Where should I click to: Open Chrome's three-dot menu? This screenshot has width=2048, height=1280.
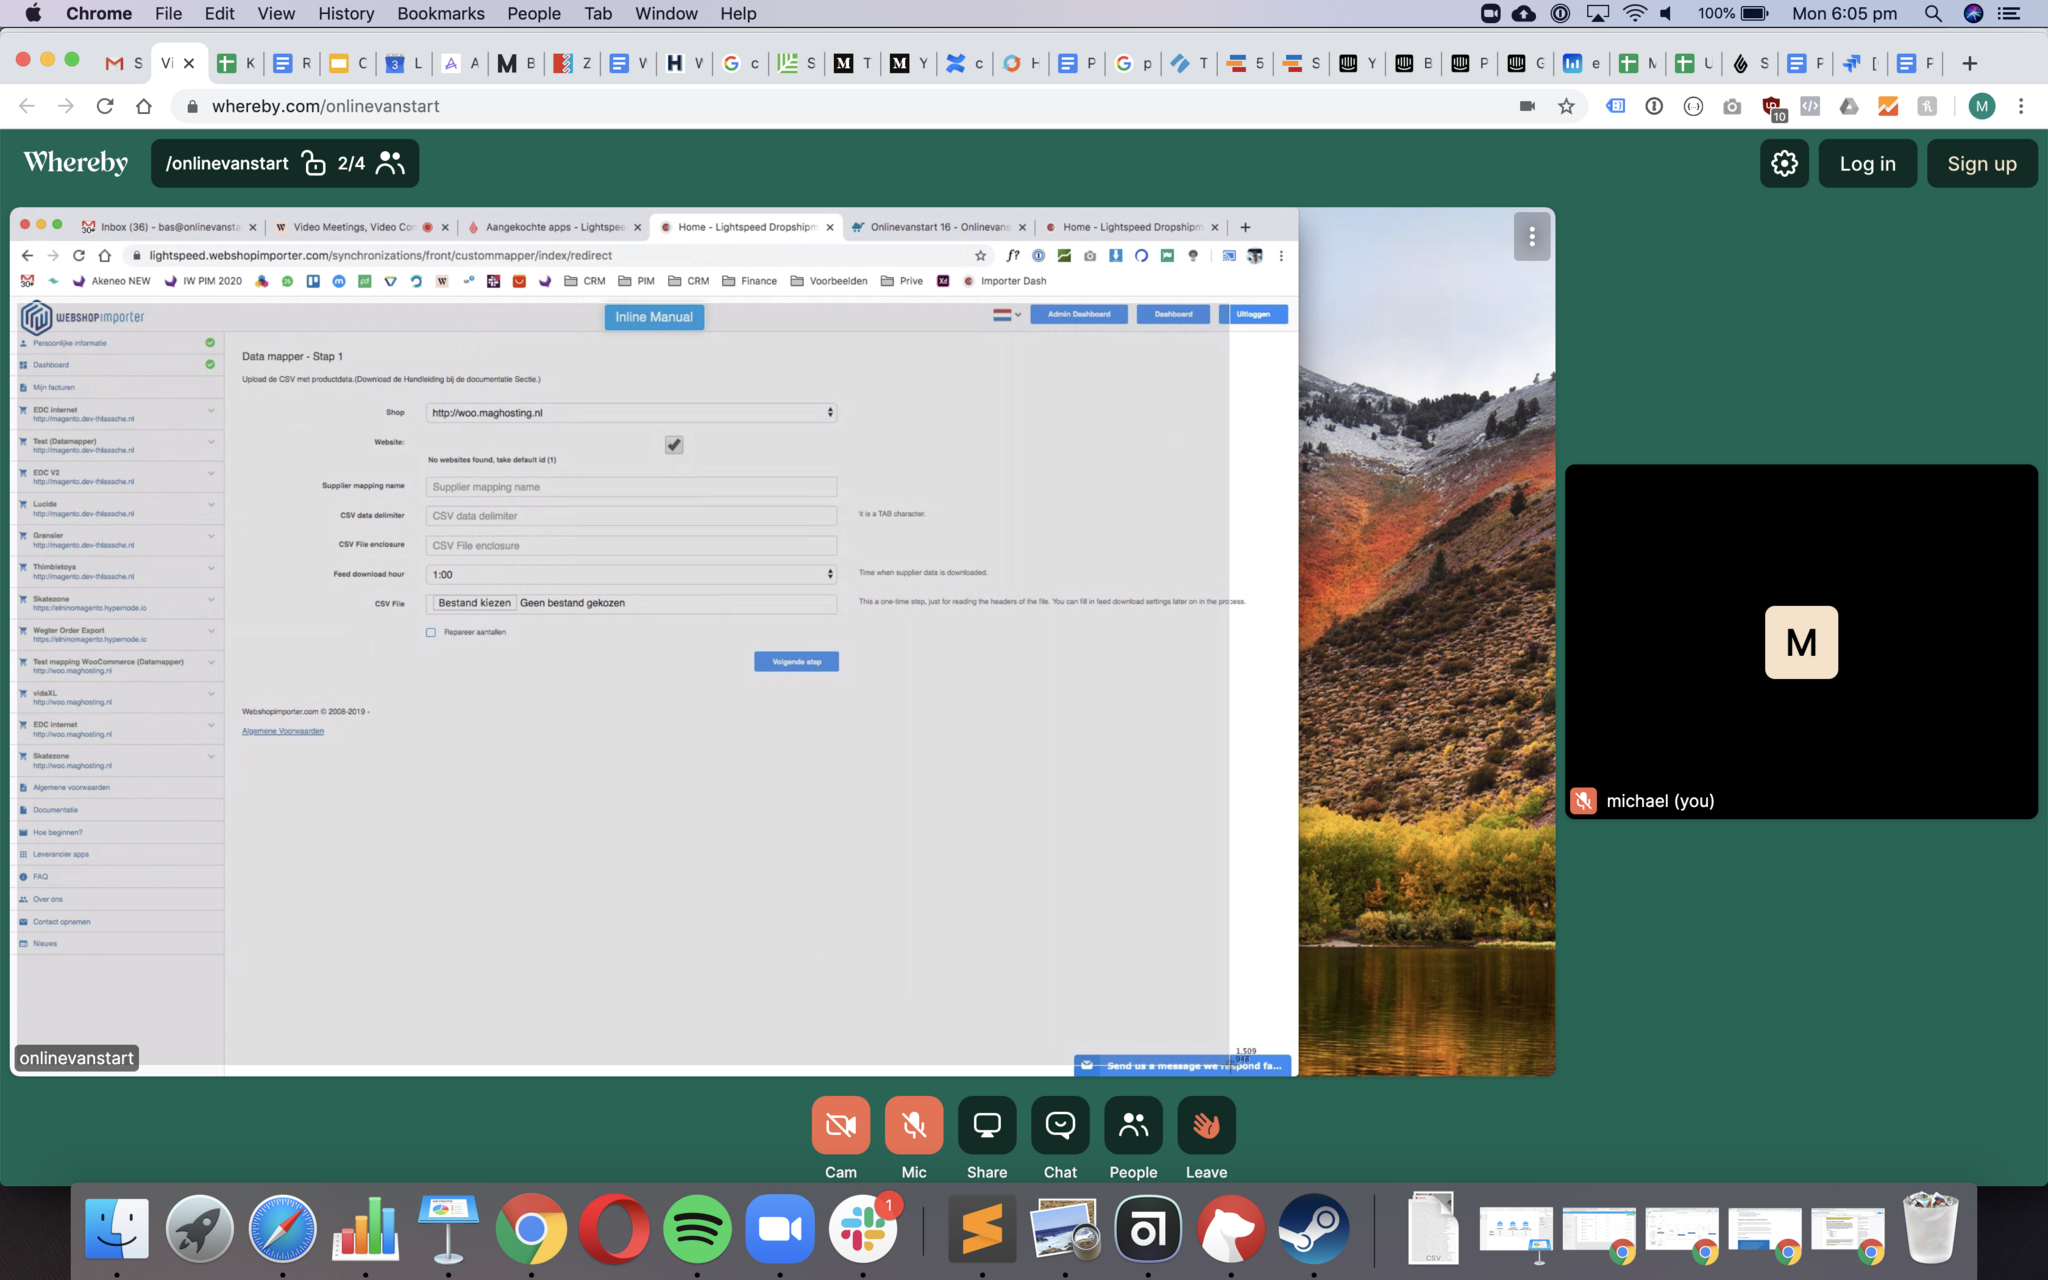tap(2021, 106)
